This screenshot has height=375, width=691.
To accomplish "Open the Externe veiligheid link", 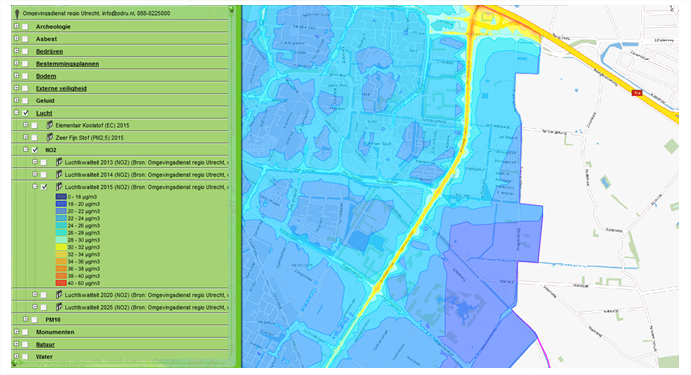I will pos(61,88).
